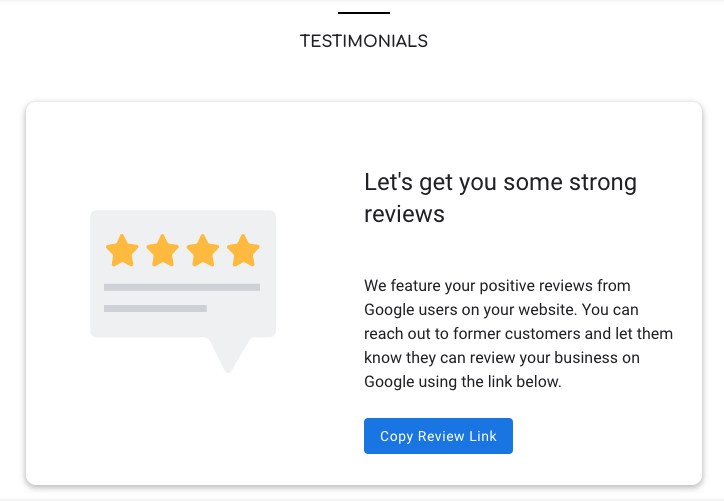
Task: Click the Copy Review Link button
Action: pyautogui.click(x=438, y=436)
